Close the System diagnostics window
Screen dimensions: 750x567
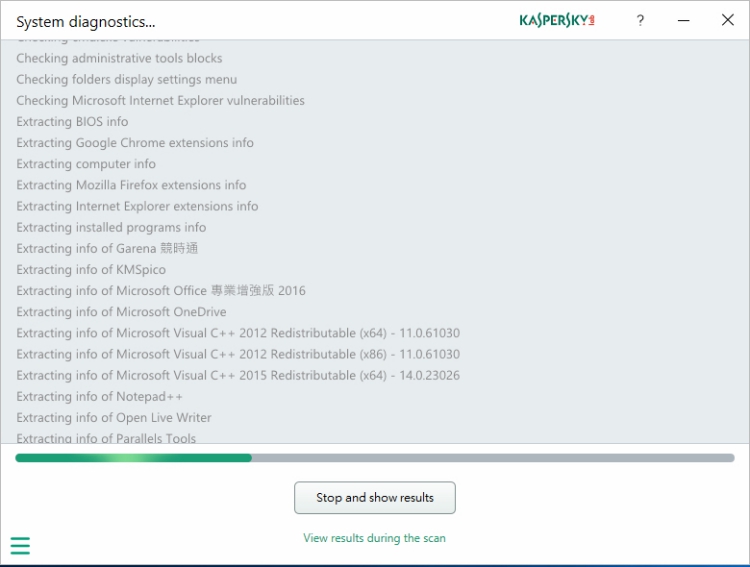(728, 20)
